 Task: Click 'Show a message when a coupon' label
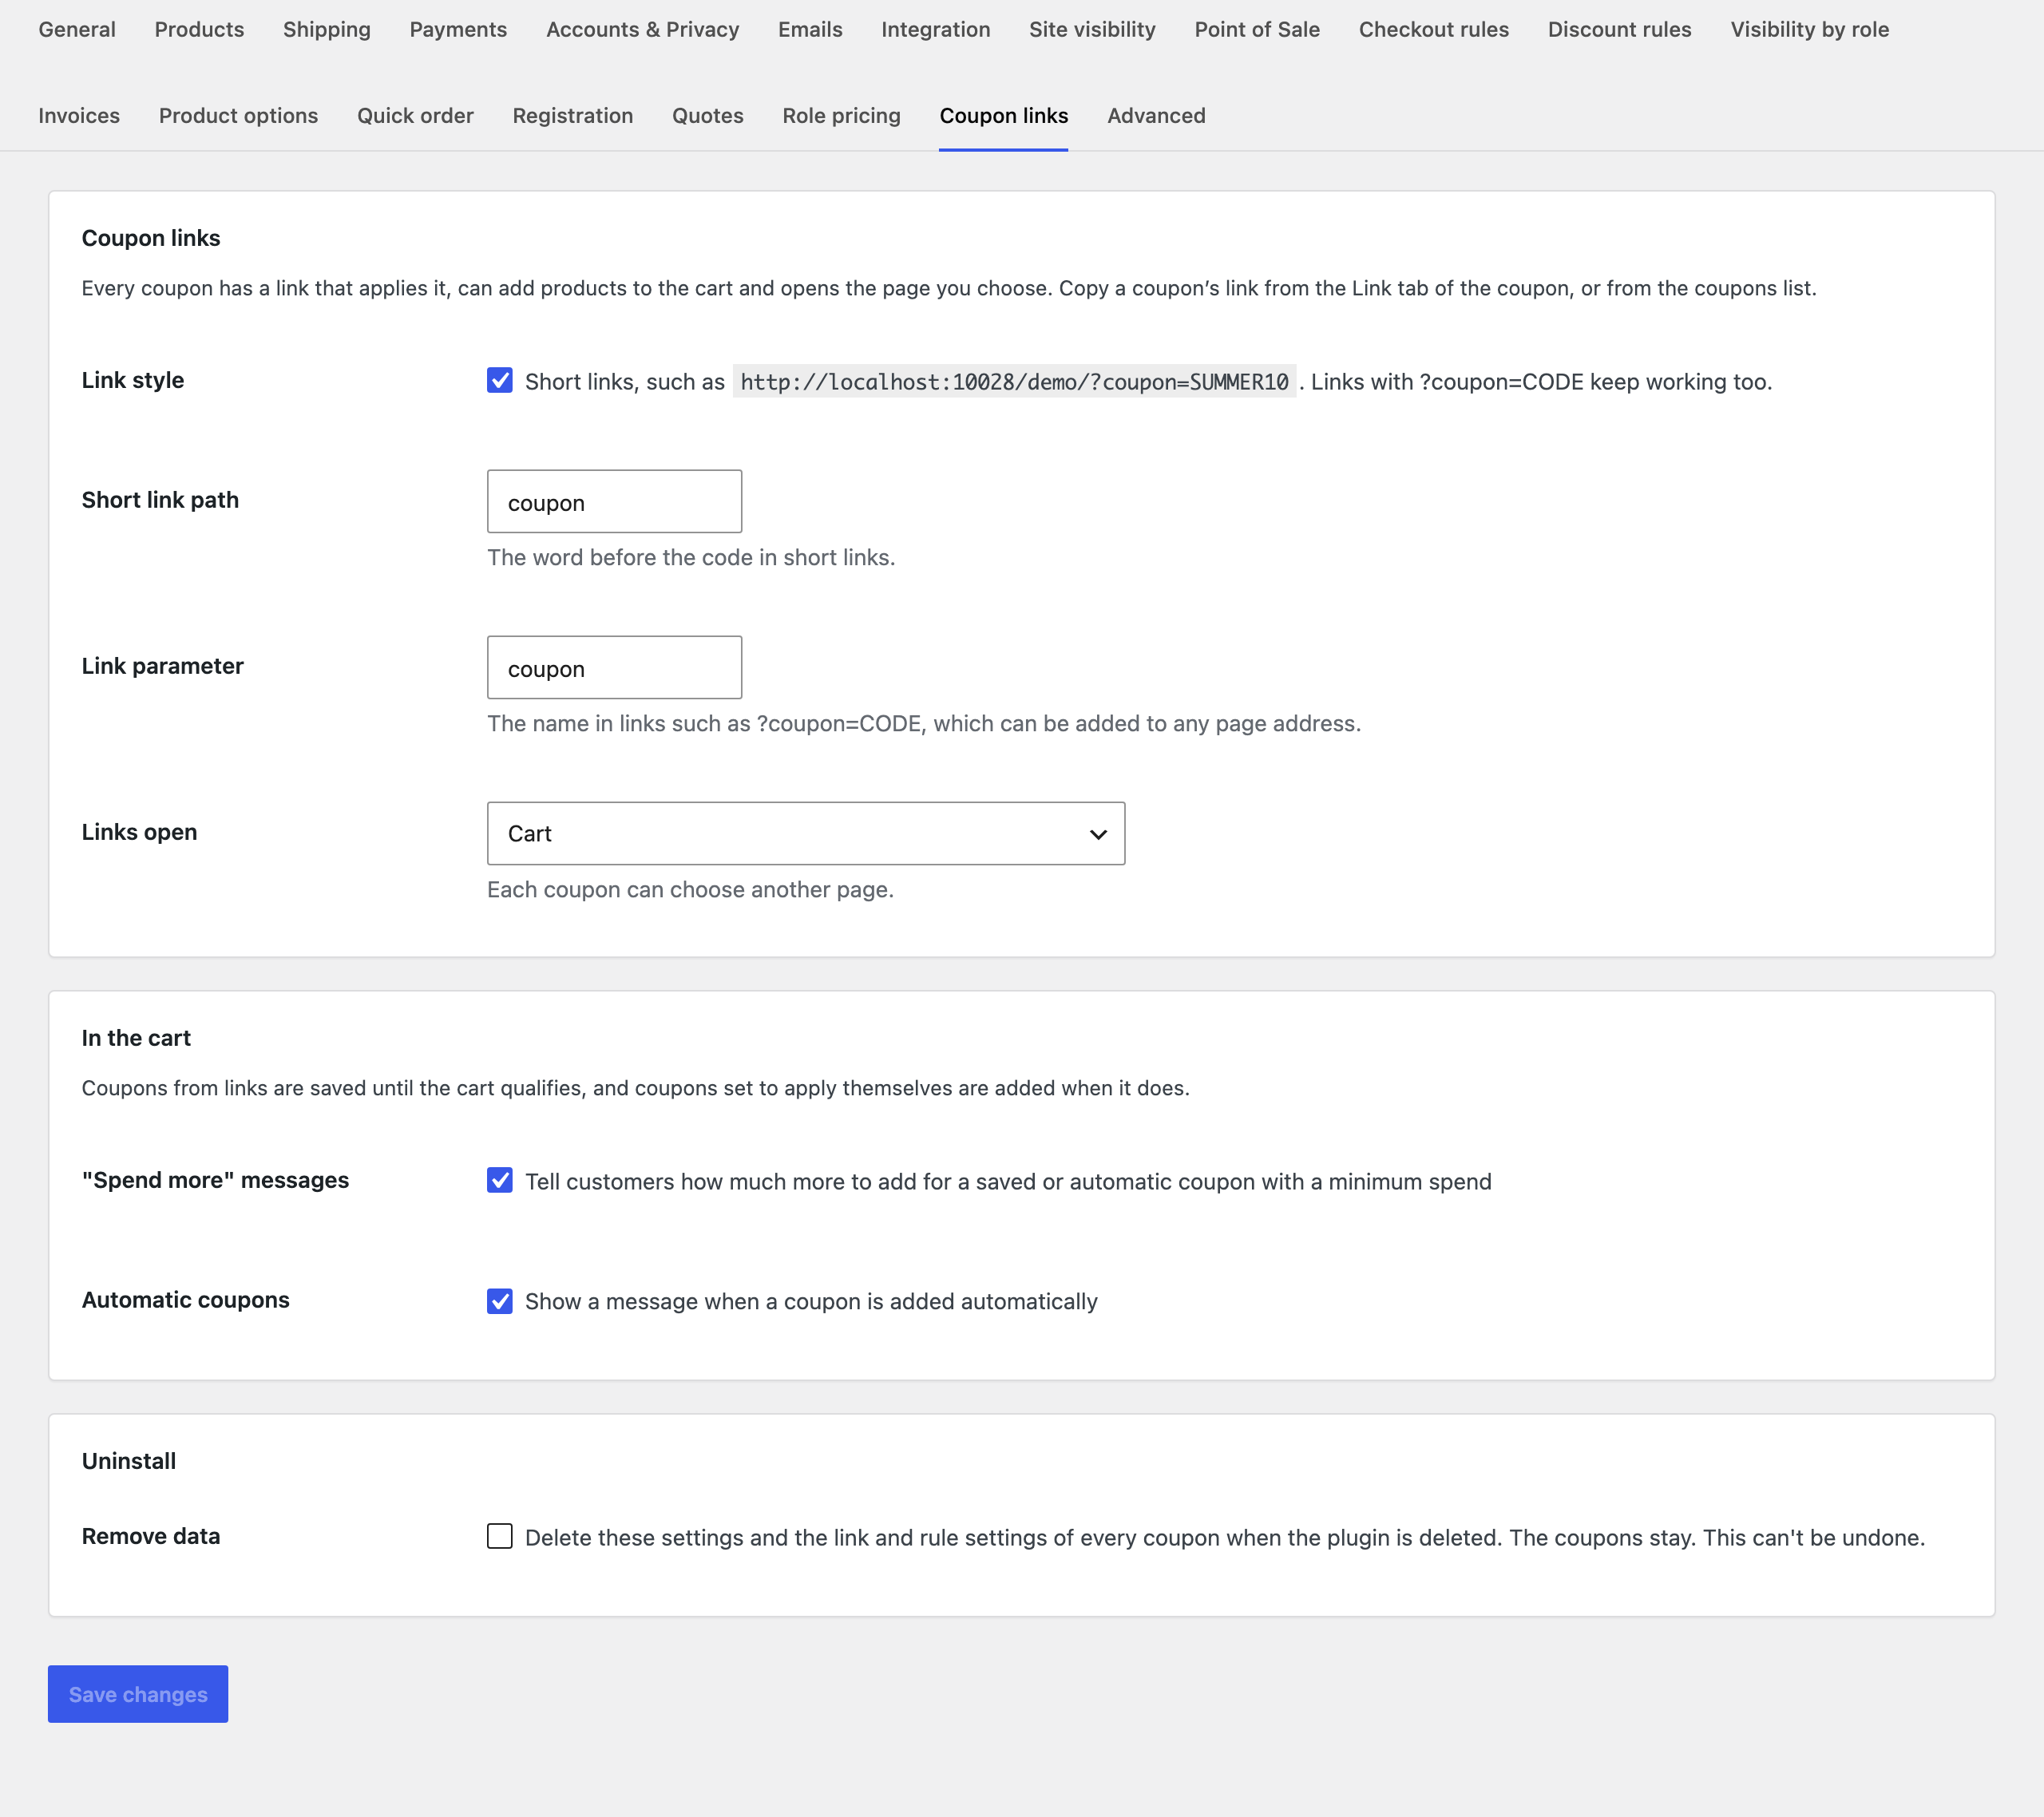811,1302
